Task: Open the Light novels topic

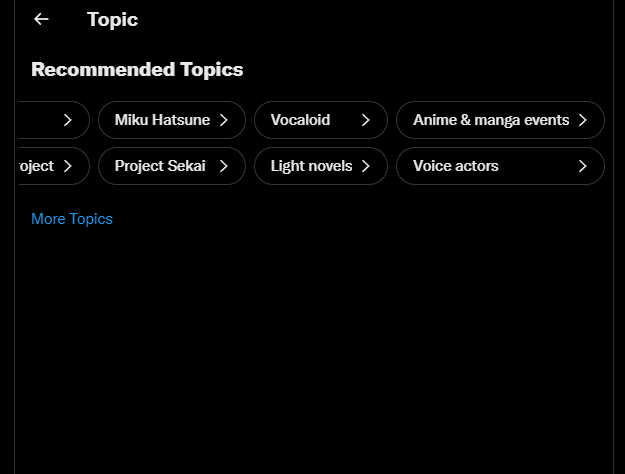Action: point(311,166)
